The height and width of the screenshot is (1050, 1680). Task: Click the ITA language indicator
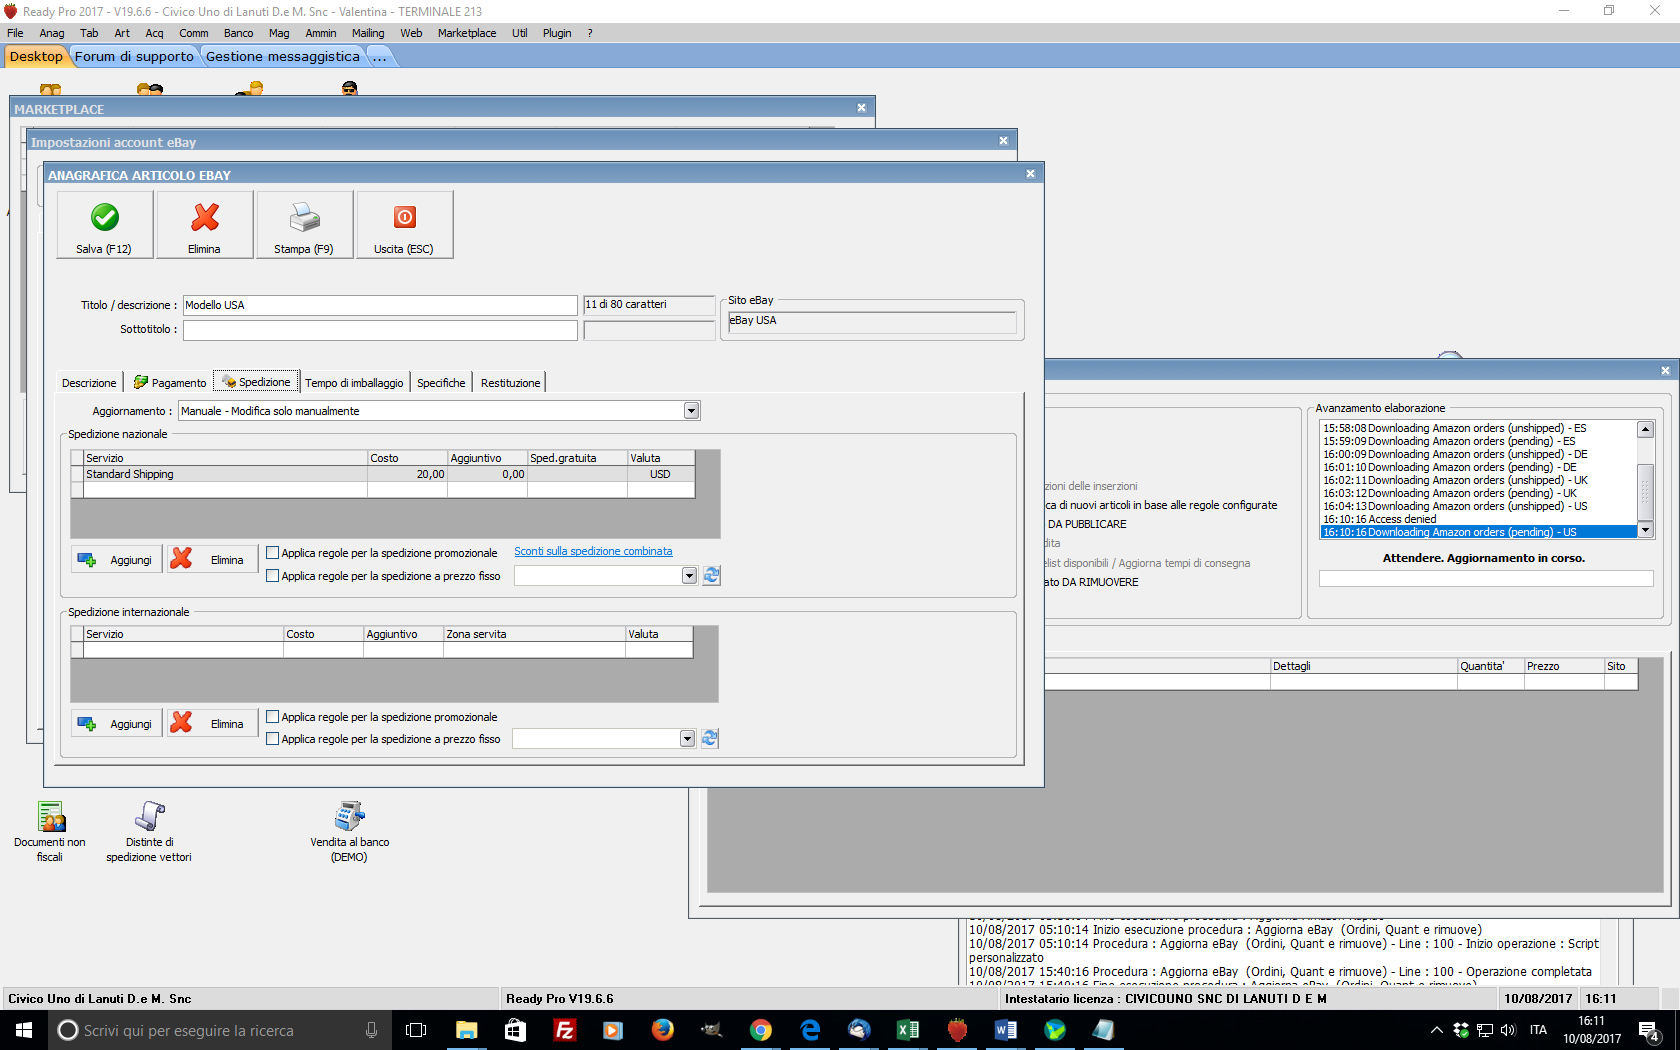point(1538,1030)
